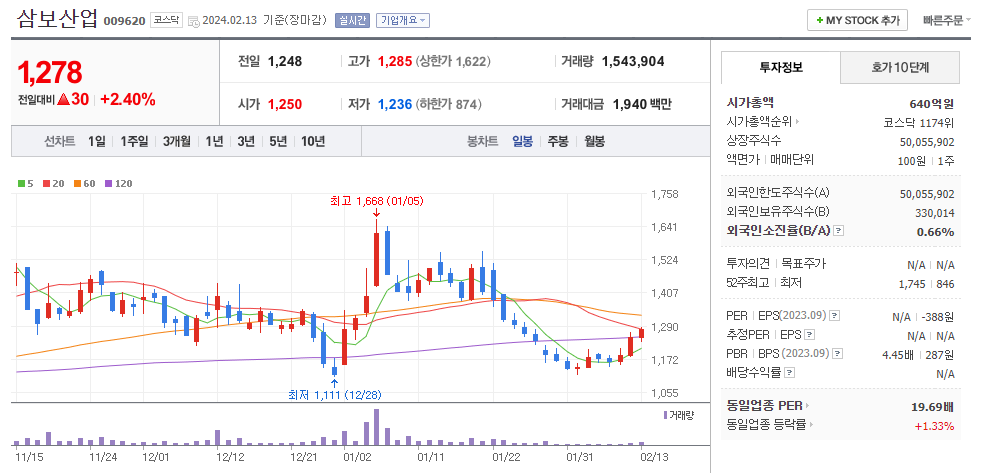
Task: Open the 동일업종 등락률 link
Action: tap(770, 425)
